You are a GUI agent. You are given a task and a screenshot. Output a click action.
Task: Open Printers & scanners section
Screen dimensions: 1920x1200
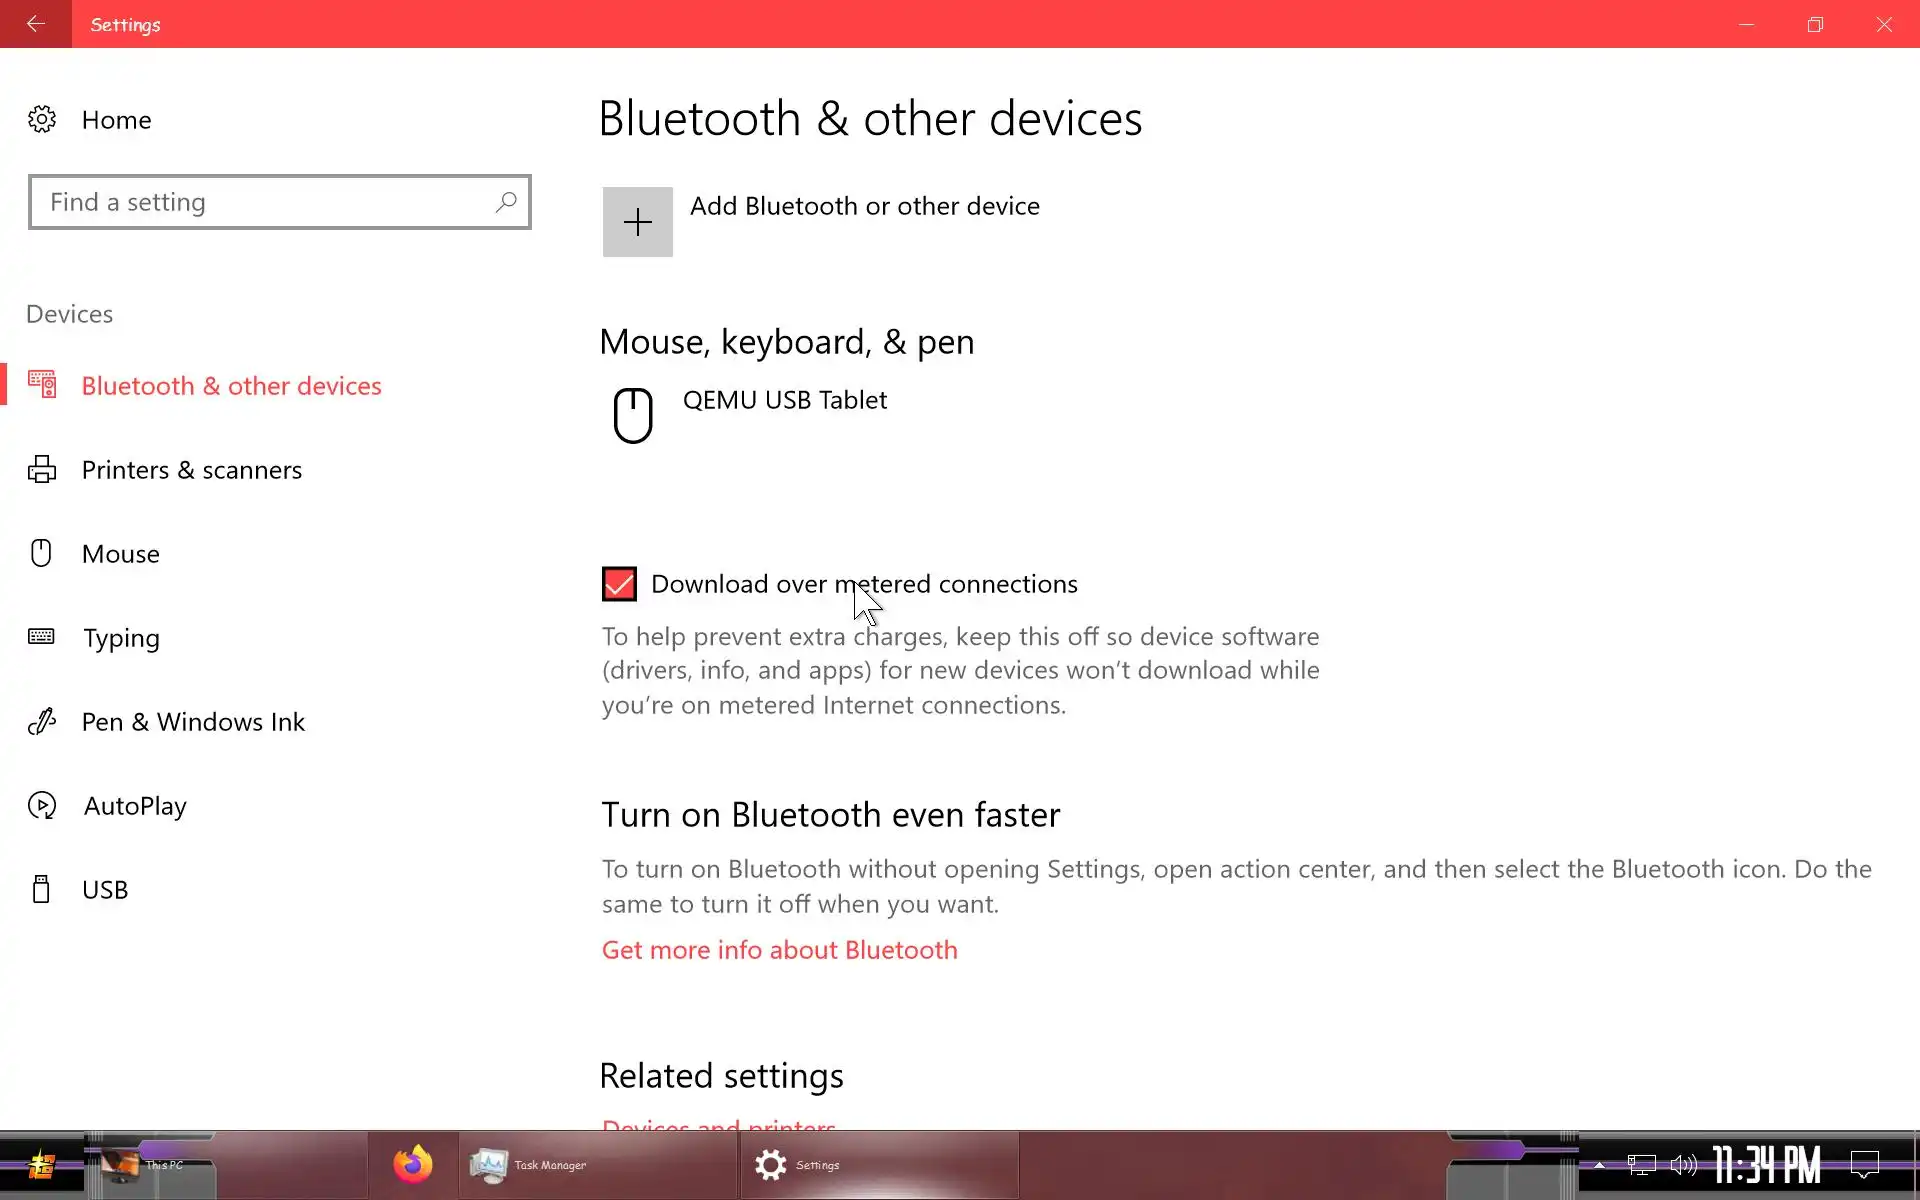click(191, 470)
